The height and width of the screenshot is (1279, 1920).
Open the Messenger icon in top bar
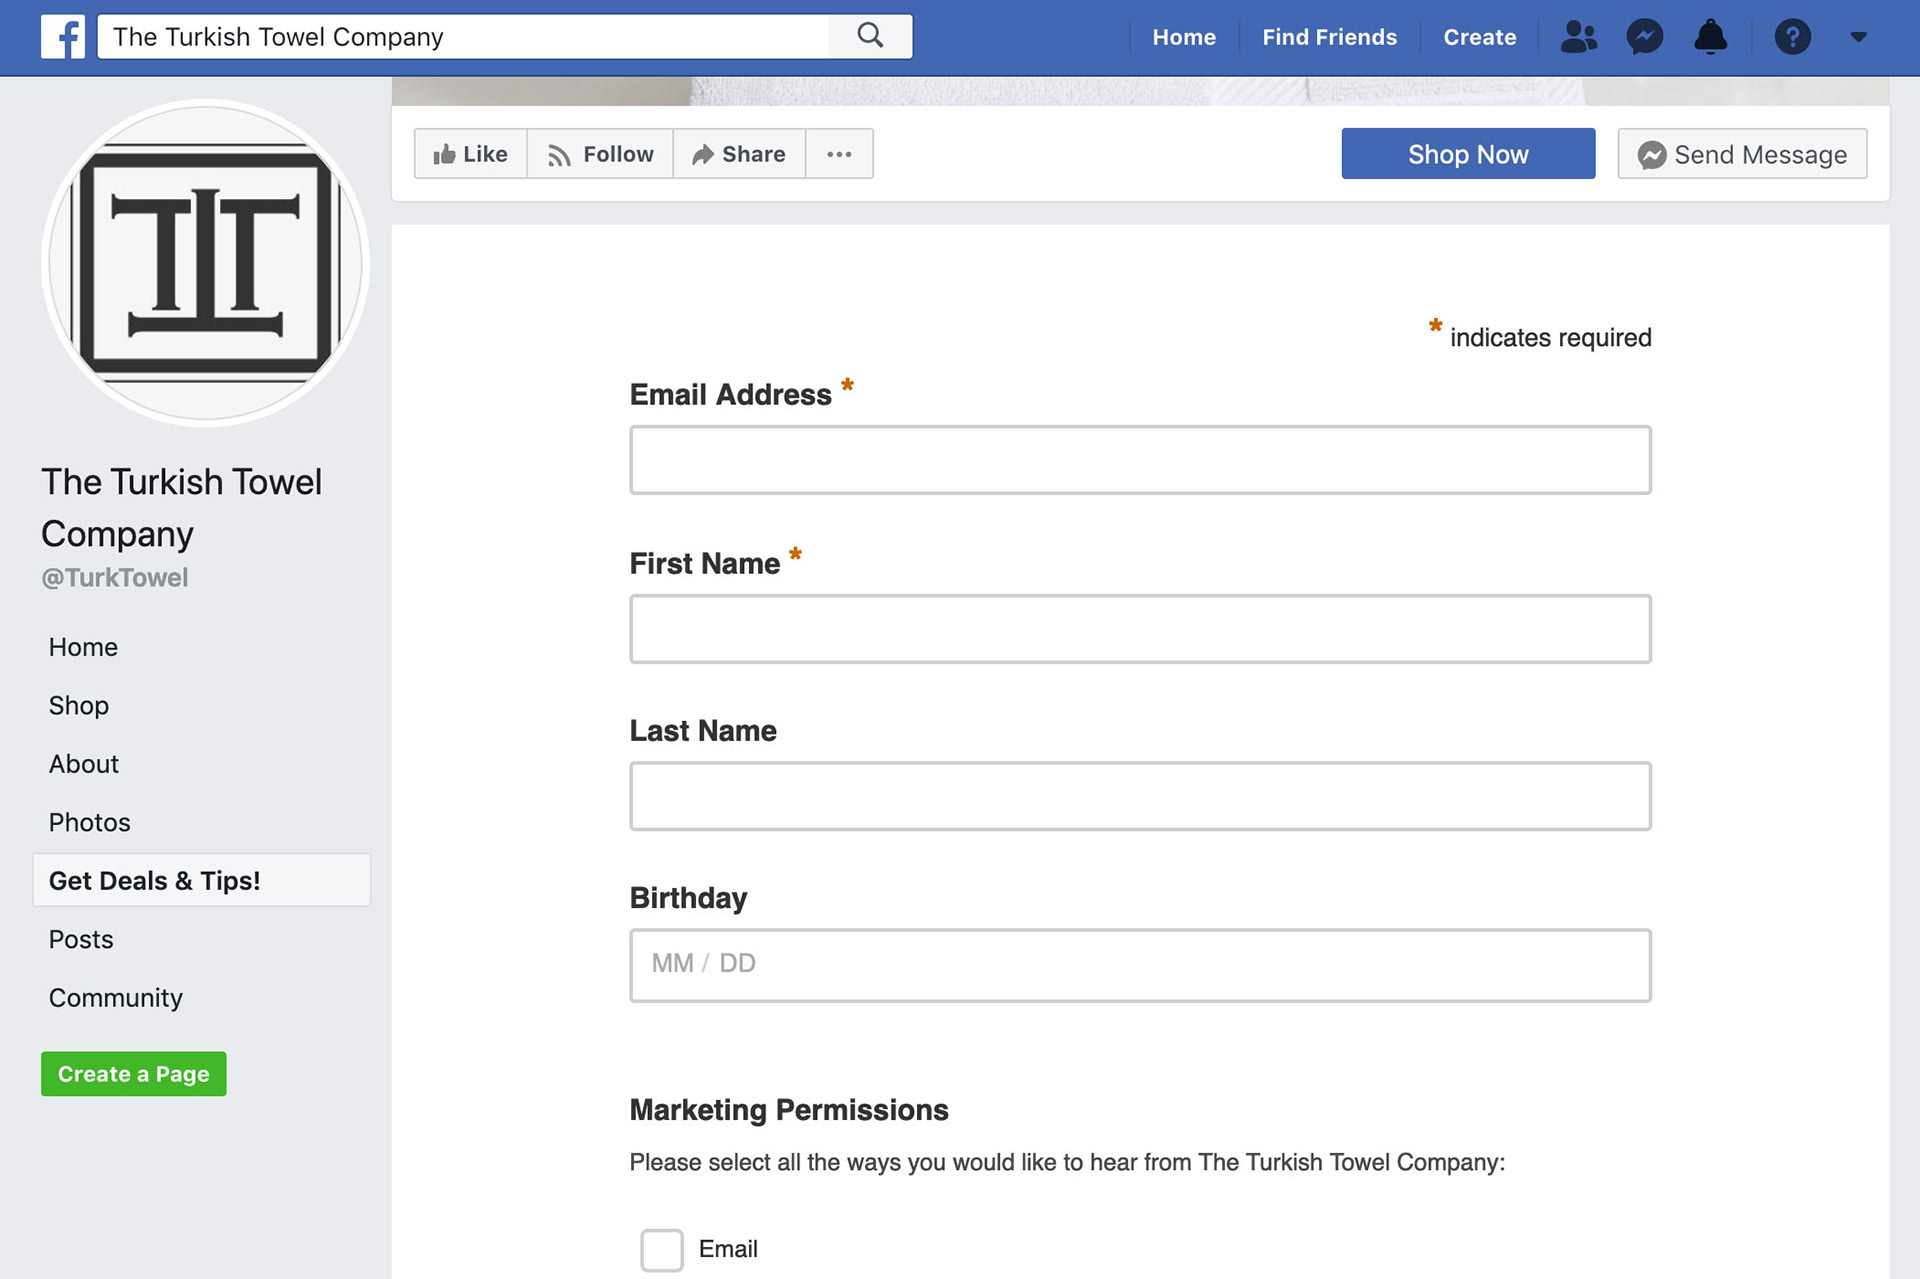tap(1645, 37)
